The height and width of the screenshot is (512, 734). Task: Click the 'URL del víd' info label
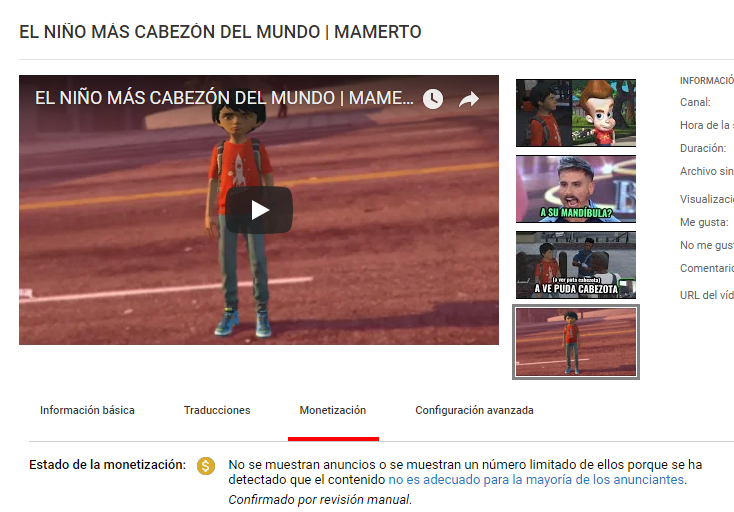tap(707, 295)
